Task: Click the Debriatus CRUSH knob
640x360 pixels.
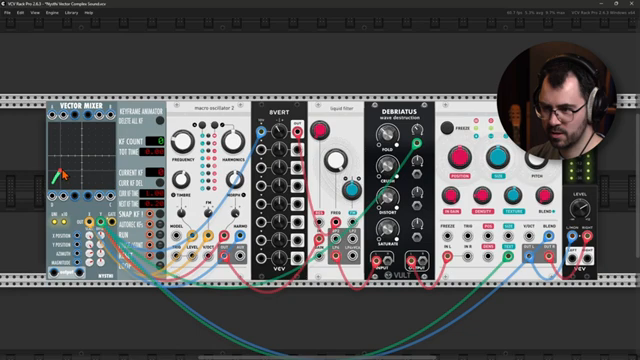Action: tap(387, 166)
